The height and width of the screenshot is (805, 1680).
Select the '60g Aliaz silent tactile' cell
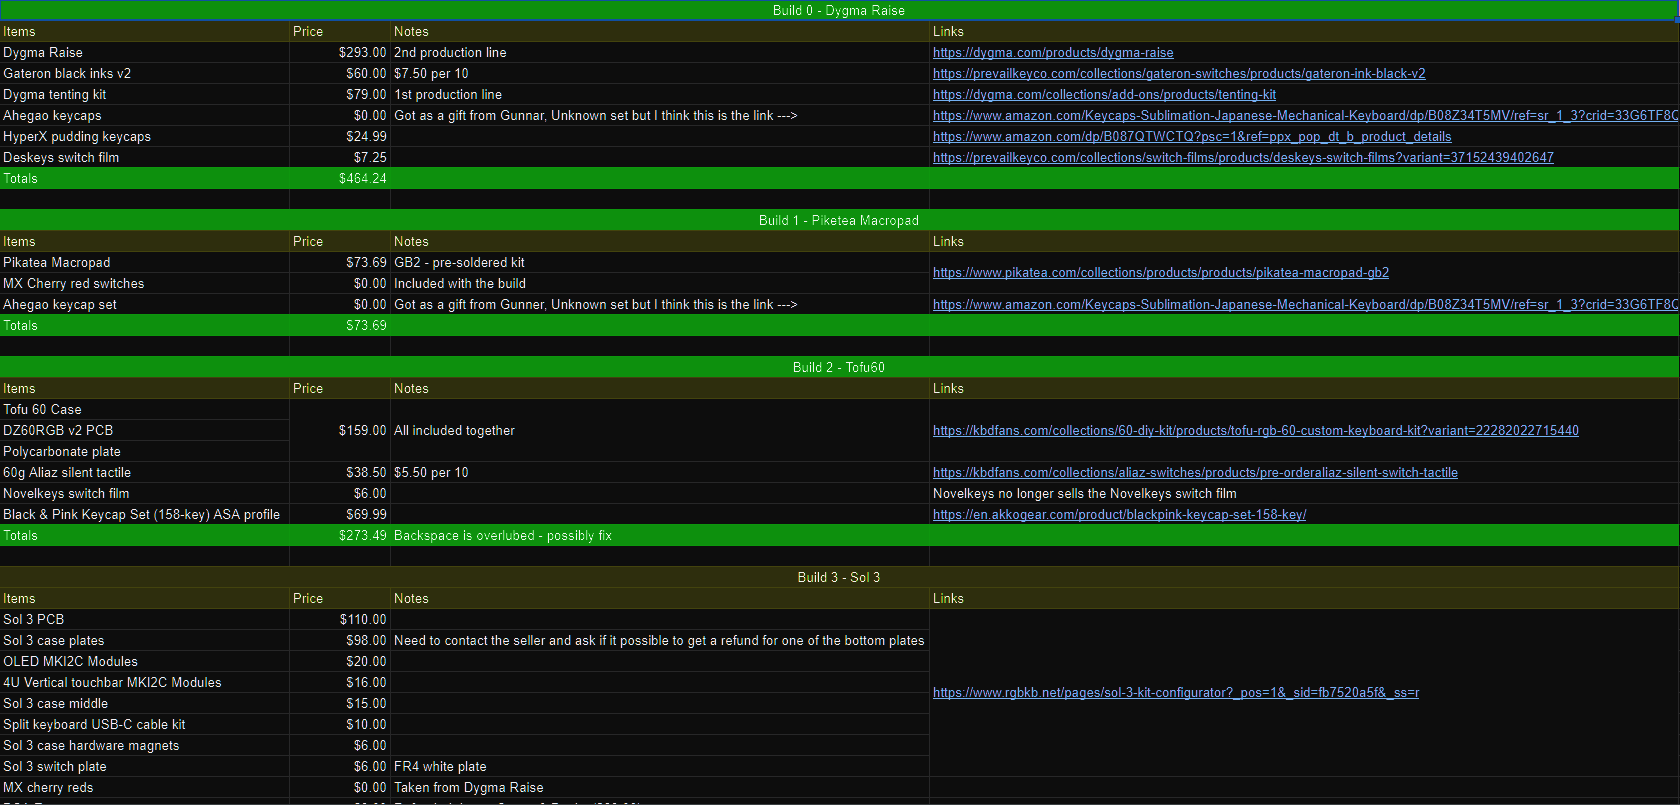145,473
